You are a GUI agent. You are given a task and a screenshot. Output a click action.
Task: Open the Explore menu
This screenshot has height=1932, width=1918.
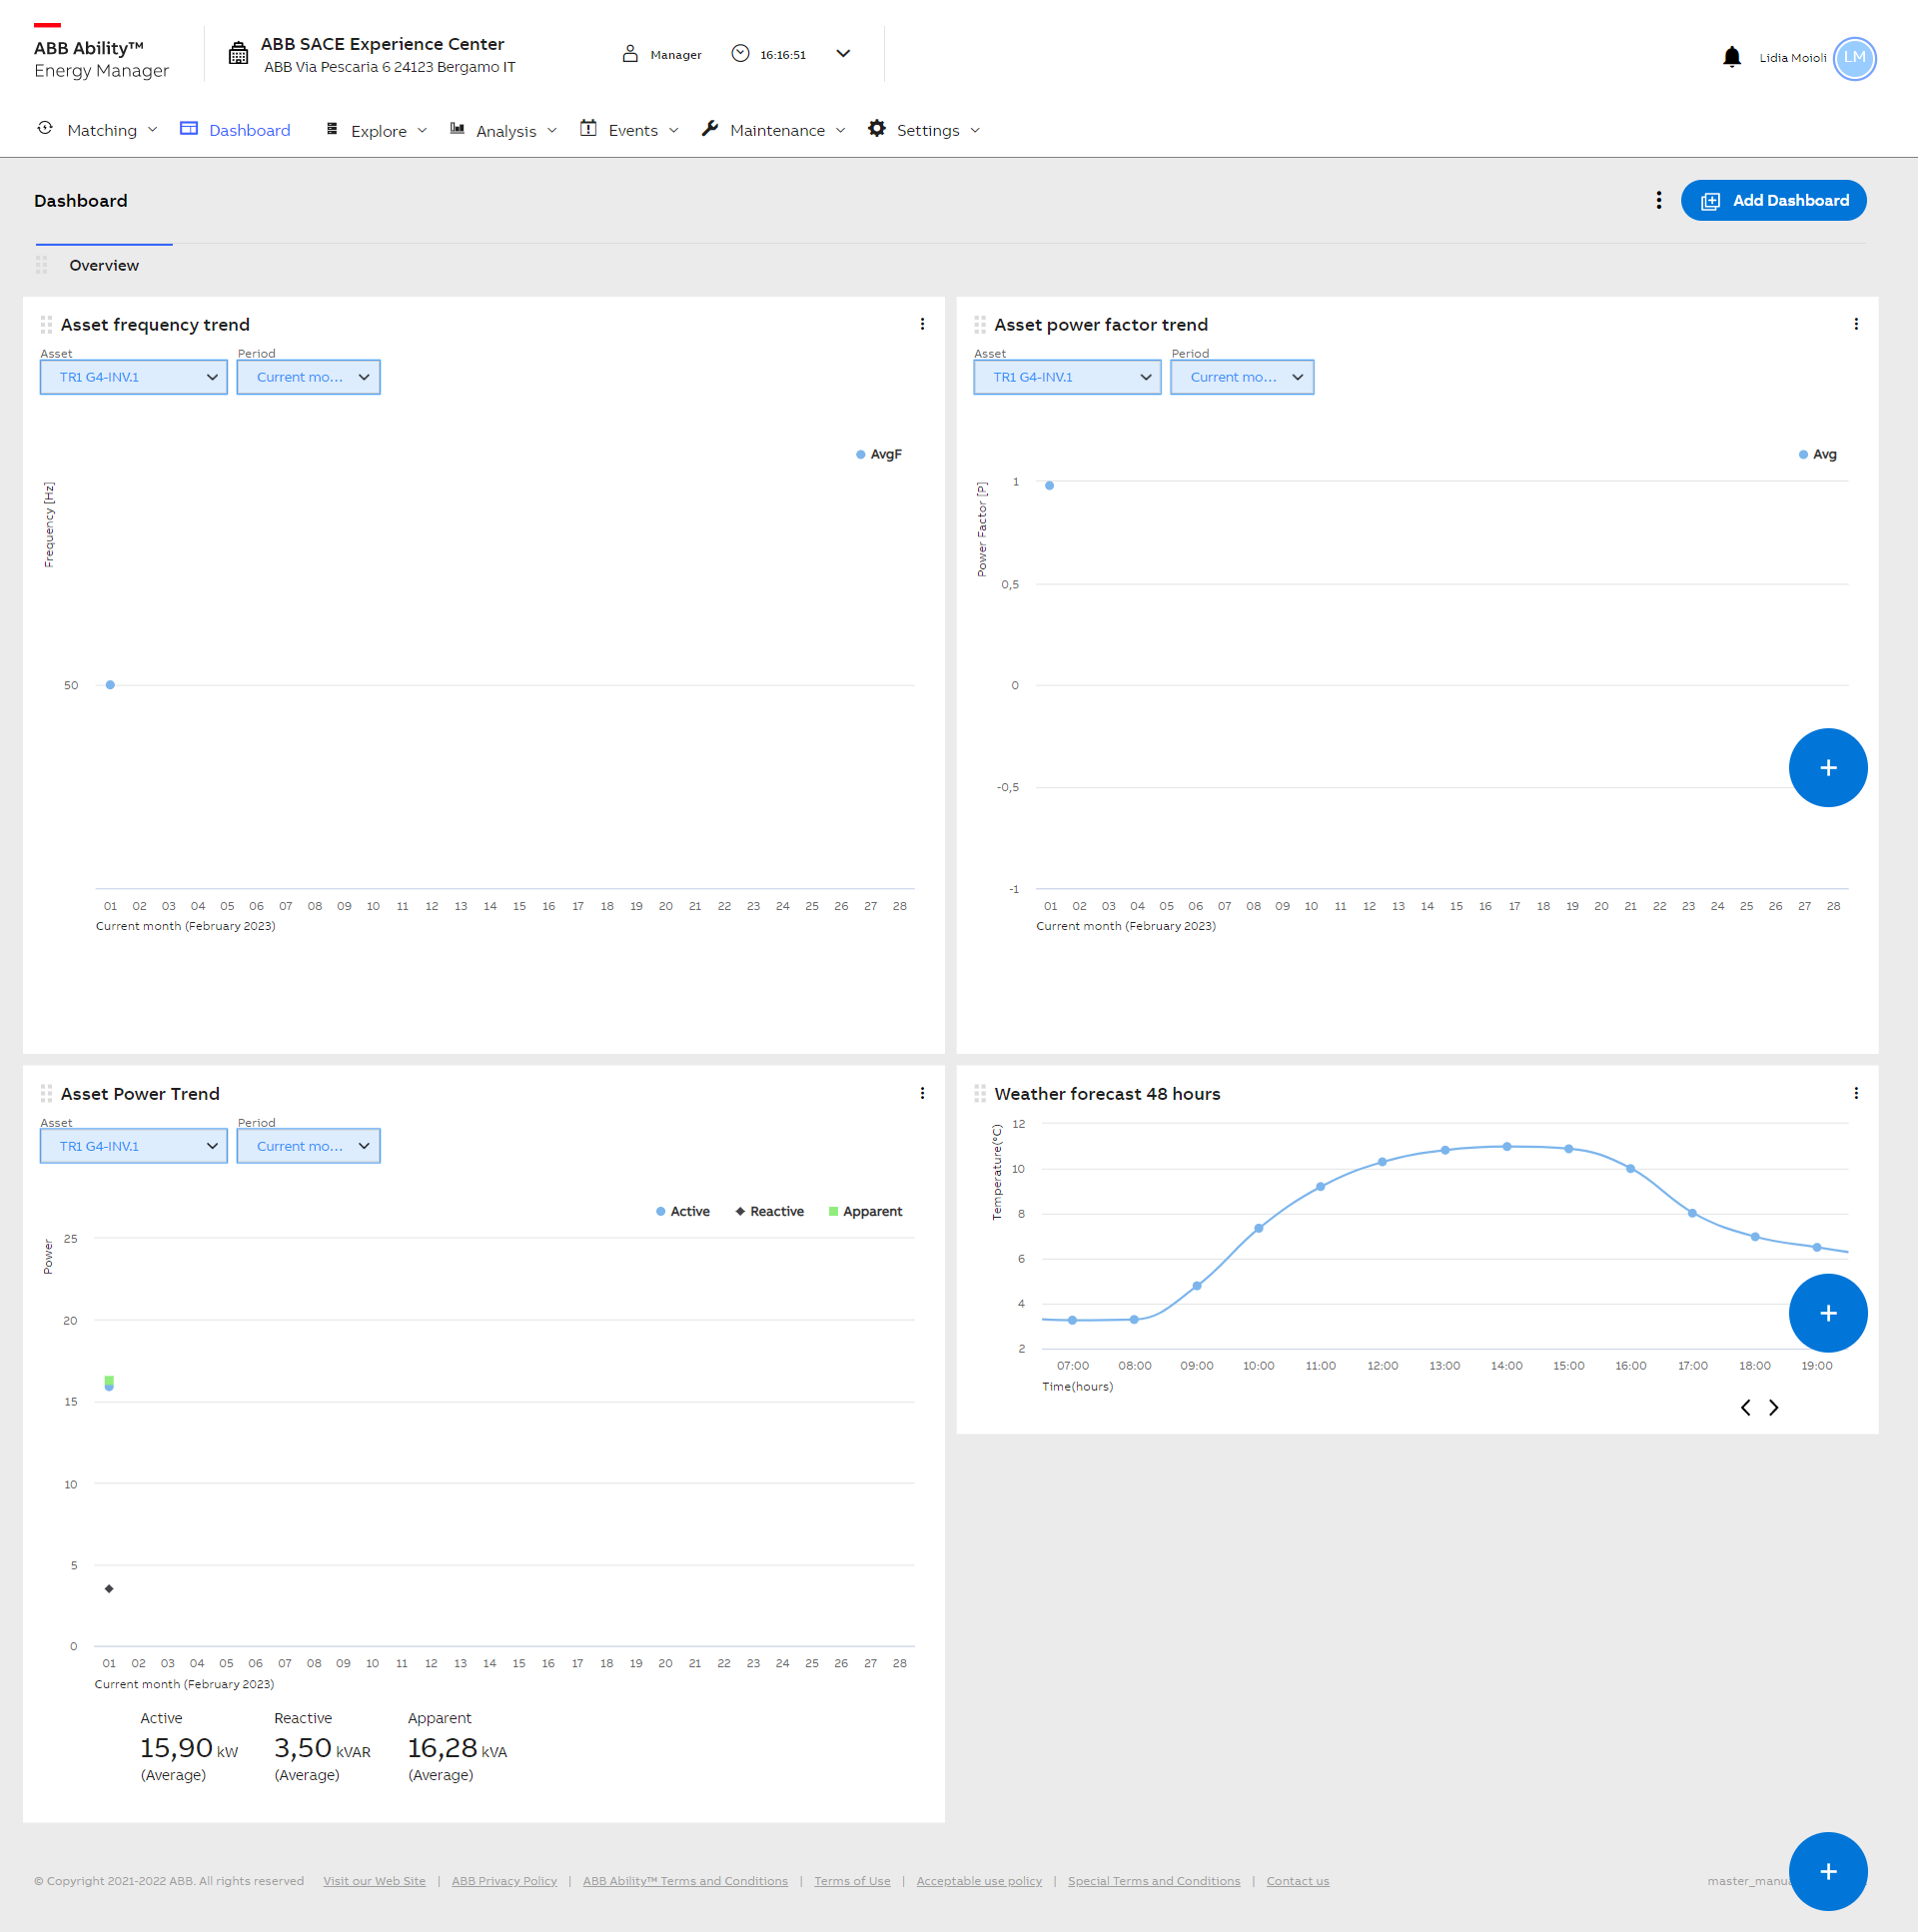377,130
